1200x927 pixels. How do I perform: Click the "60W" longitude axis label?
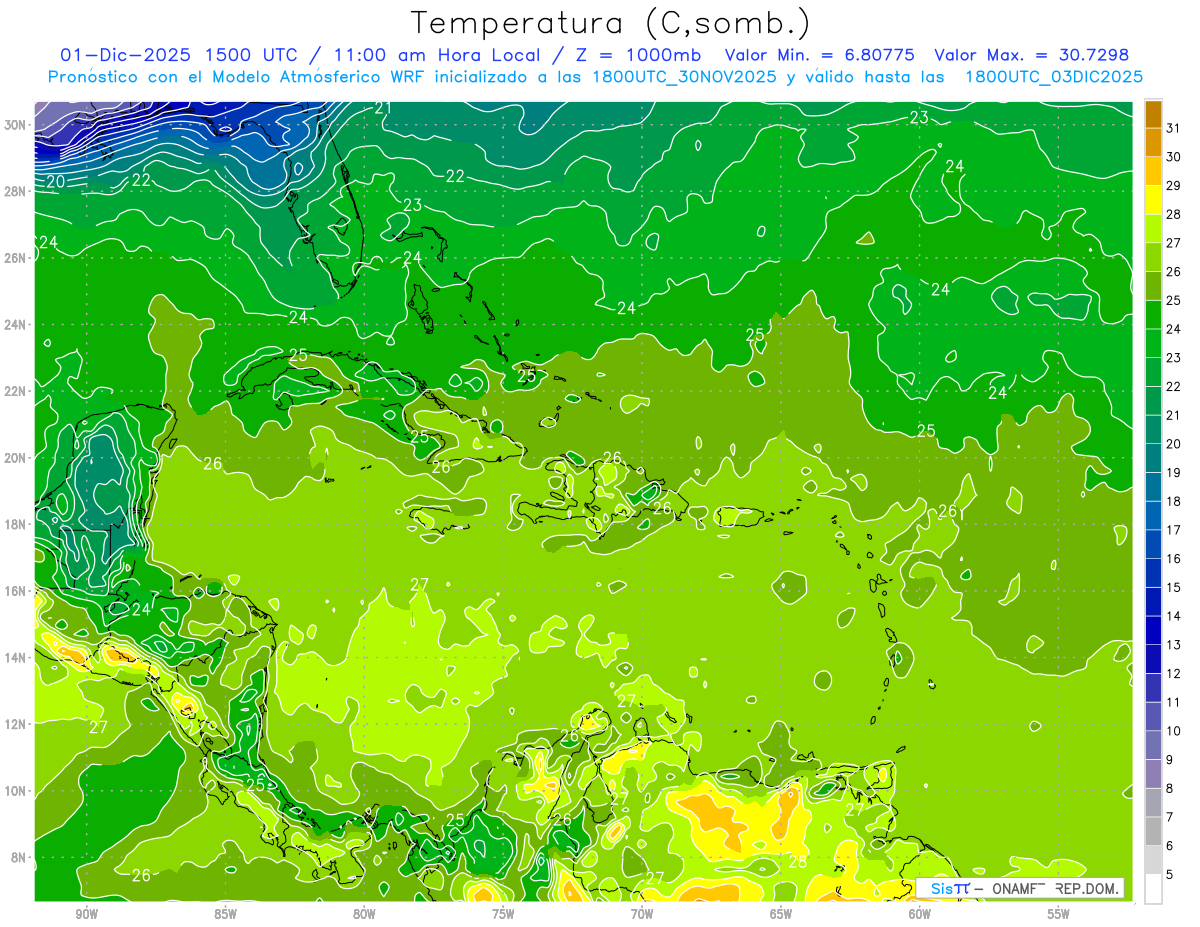920,914
